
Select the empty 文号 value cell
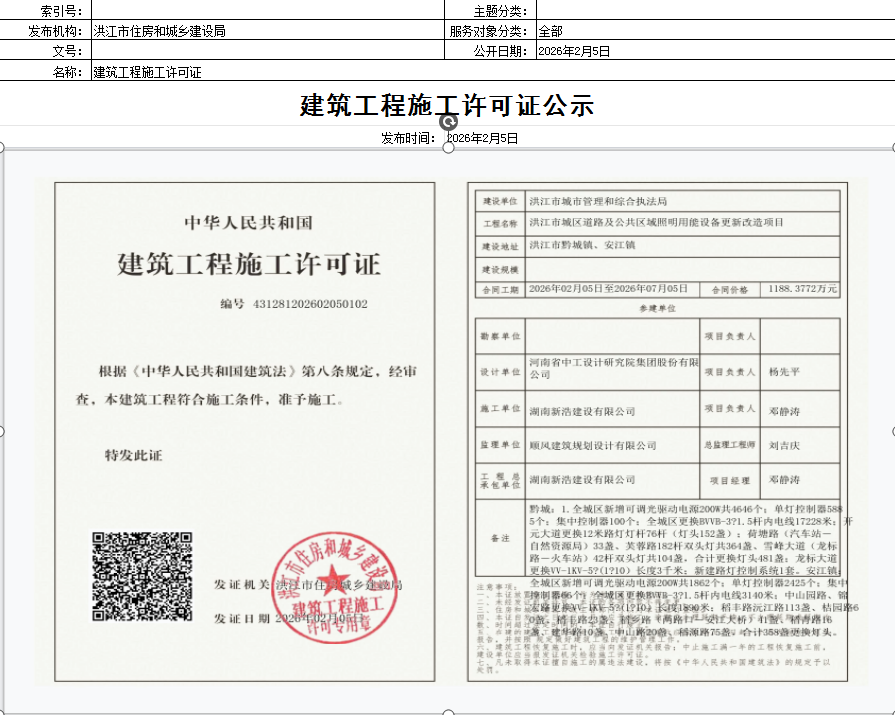point(267,51)
